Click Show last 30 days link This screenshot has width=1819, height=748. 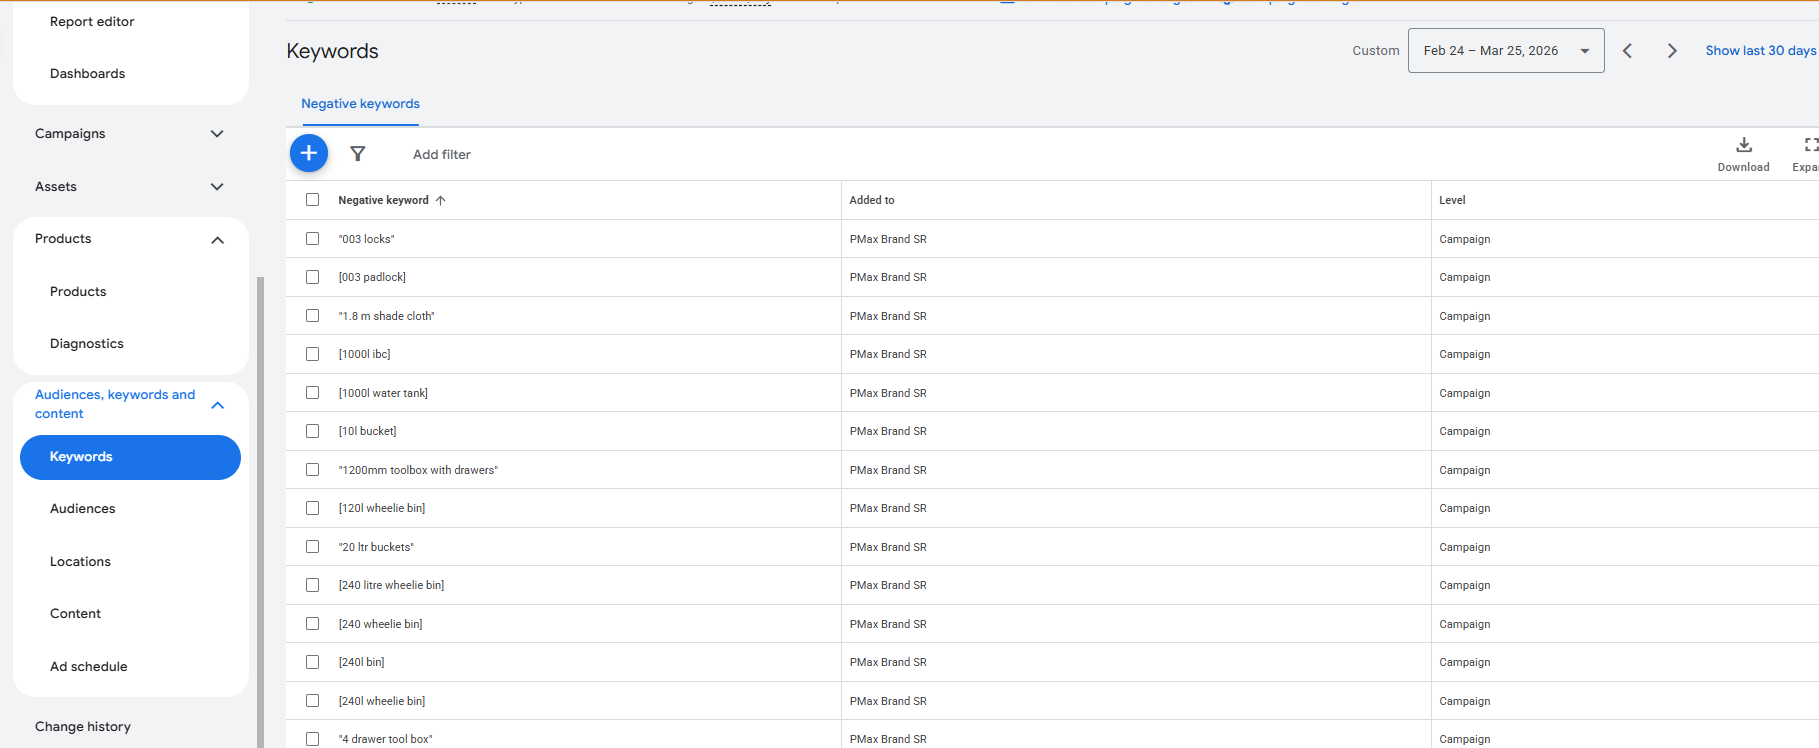click(1760, 51)
